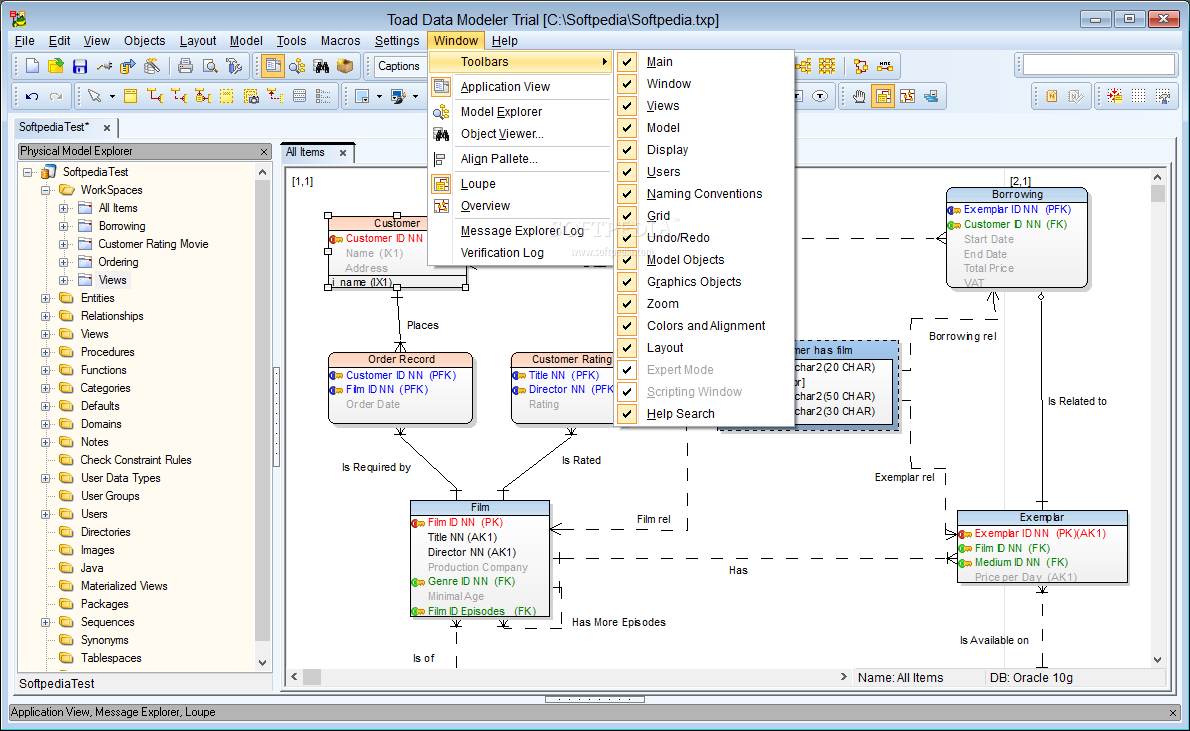Image resolution: width=1190 pixels, height=731 pixels.
Task: Click the grid settings hammer icon
Action: pyautogui.click(x=1163, y=96)
